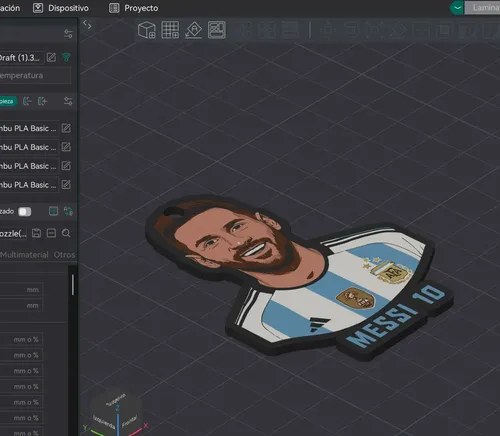Screen dimensions: 500x436
Task: Edit the Draft (1) printer preset
Action: (x=51, y=57)
